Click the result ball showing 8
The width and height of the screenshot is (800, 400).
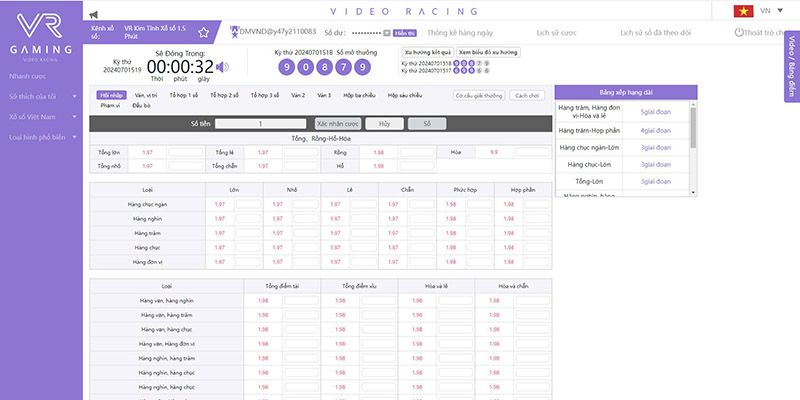324,67
